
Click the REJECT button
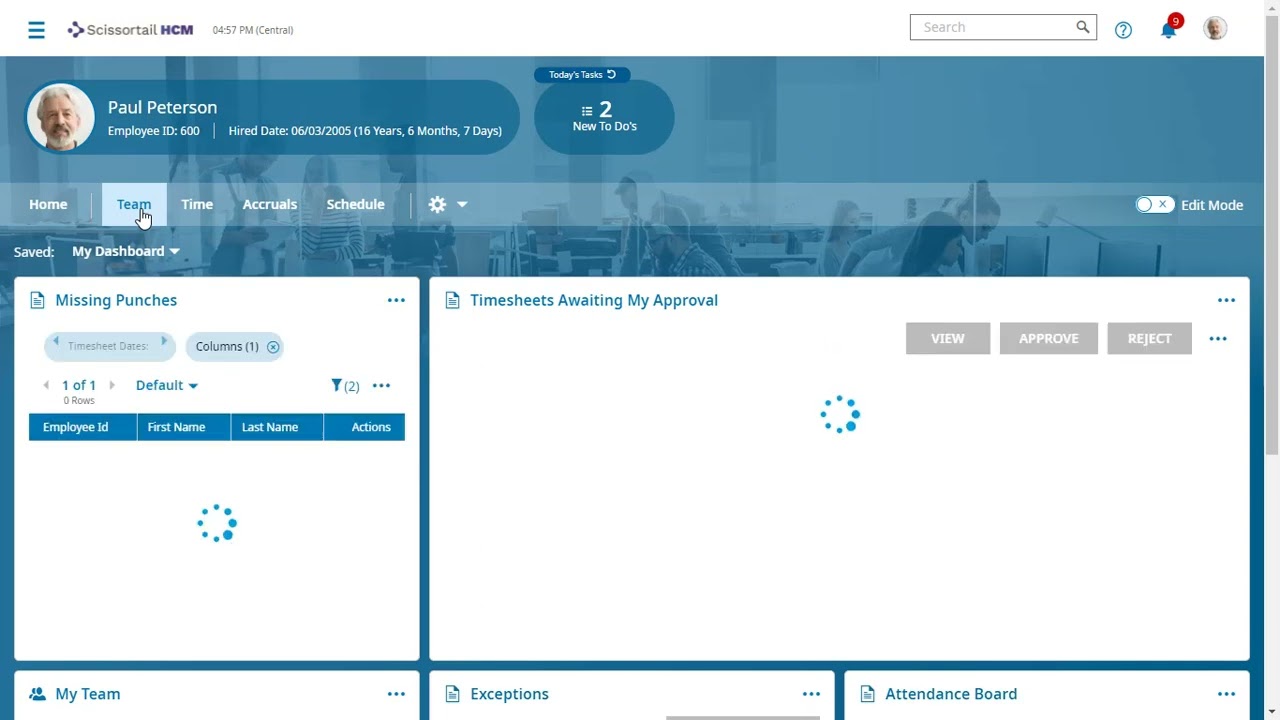pyautogui.click(x=1150, y=338)
